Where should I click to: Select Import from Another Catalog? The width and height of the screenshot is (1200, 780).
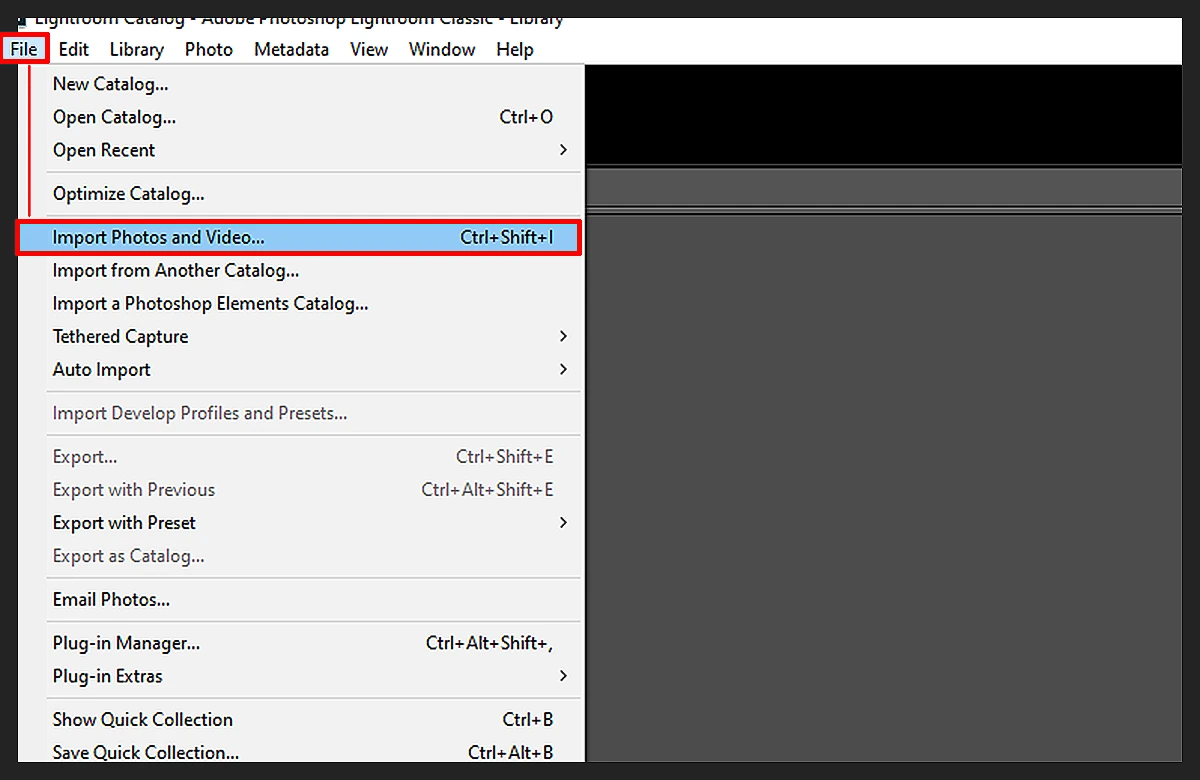point(175,271)
